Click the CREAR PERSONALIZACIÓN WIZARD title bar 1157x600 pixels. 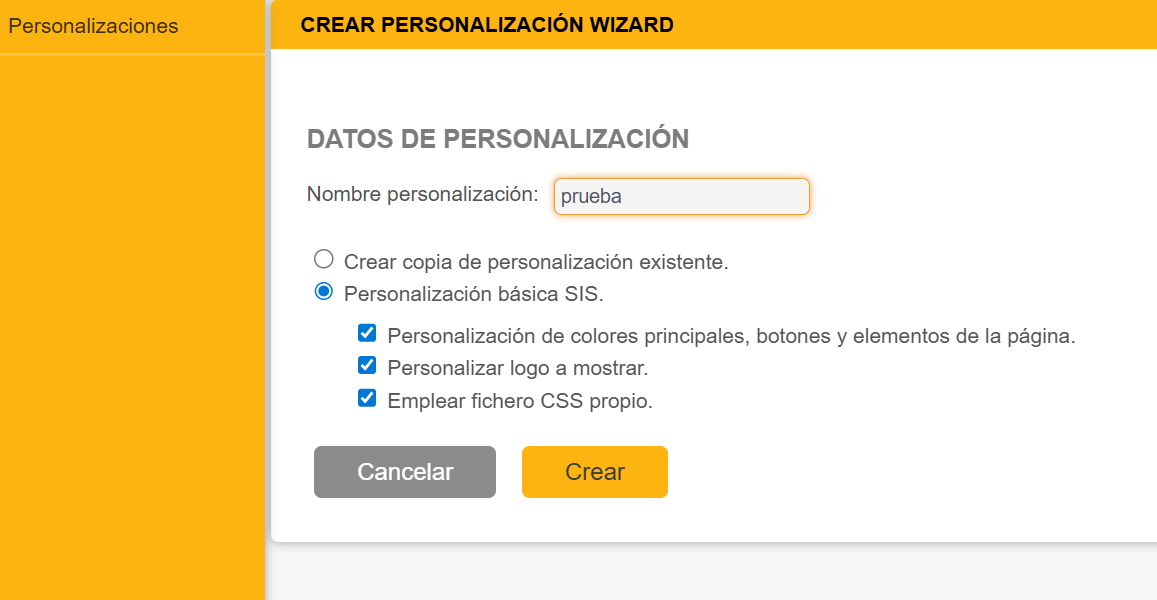487,25
